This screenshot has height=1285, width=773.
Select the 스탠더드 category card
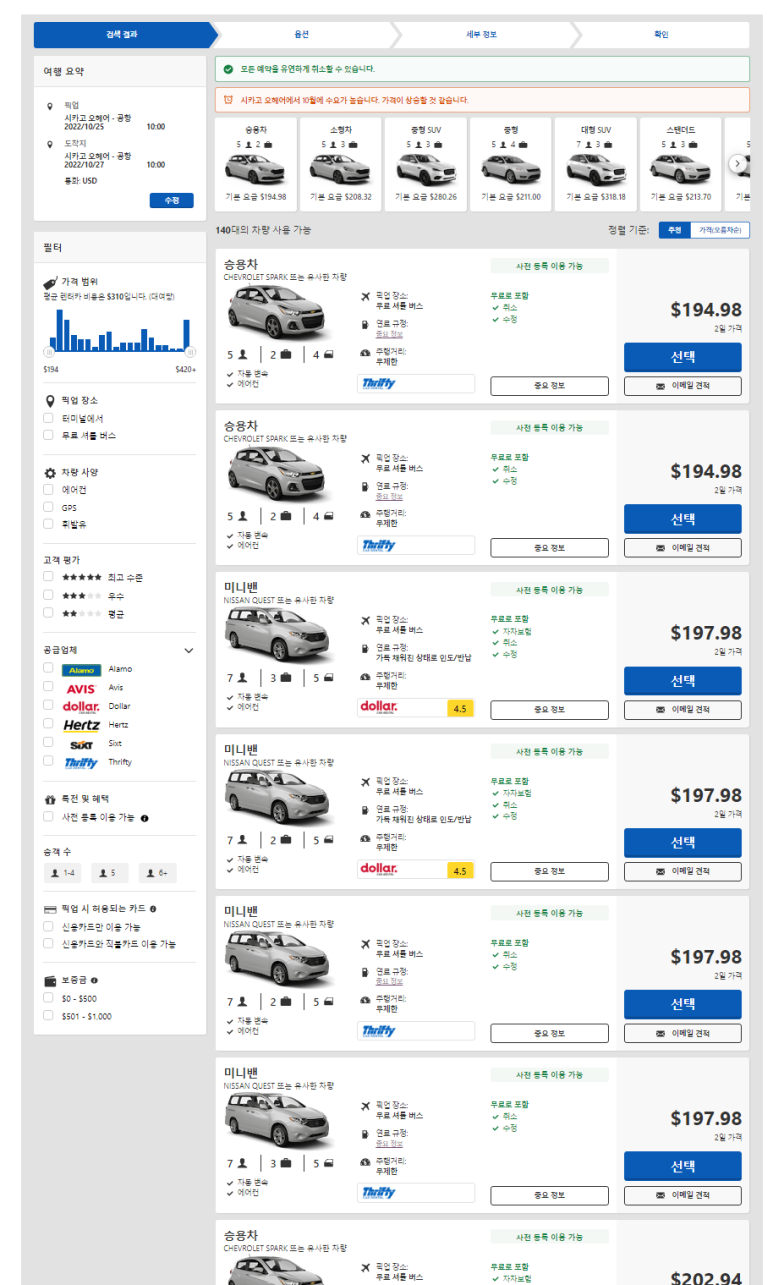(681, 164)
